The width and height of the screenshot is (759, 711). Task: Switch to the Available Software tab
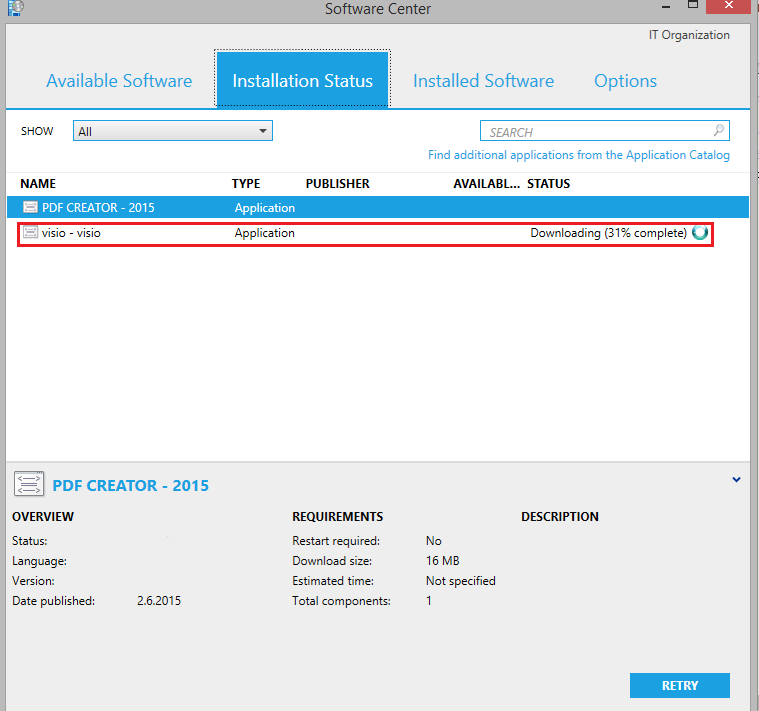pos(119,81)
